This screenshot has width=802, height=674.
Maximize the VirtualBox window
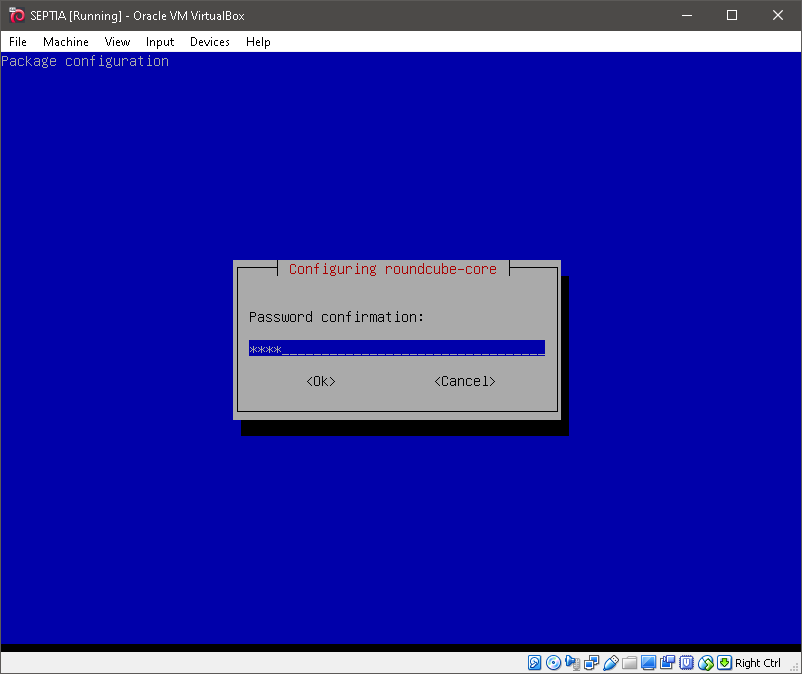click(732, 15)
